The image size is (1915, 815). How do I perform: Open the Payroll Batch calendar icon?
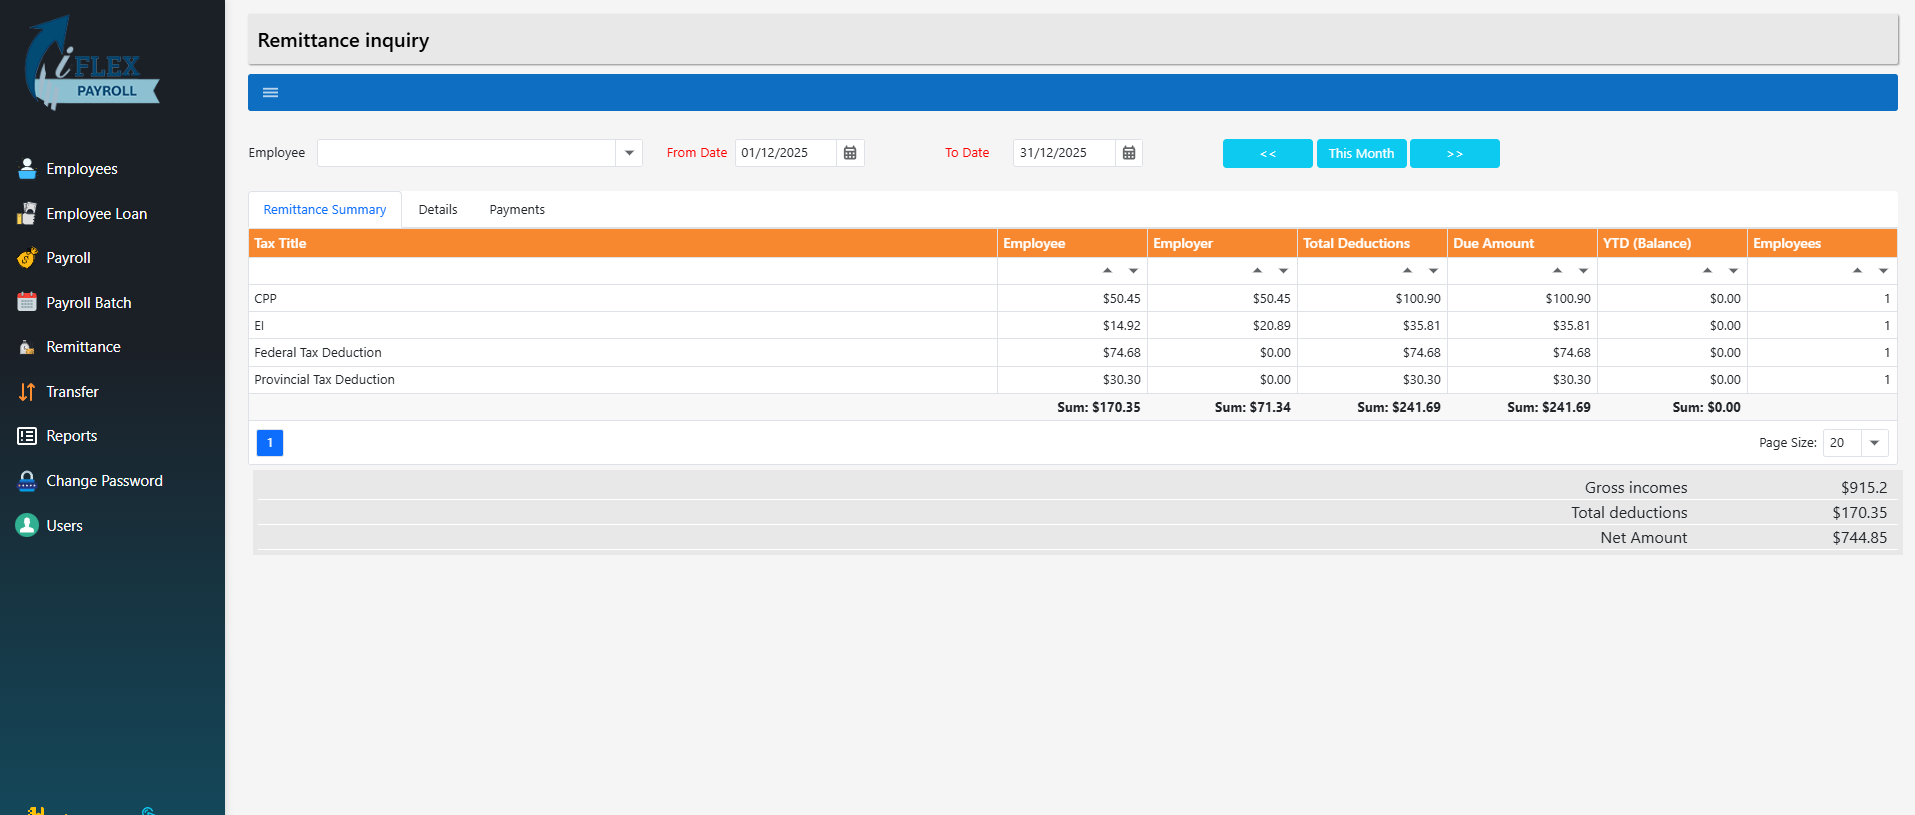[27, 302]
